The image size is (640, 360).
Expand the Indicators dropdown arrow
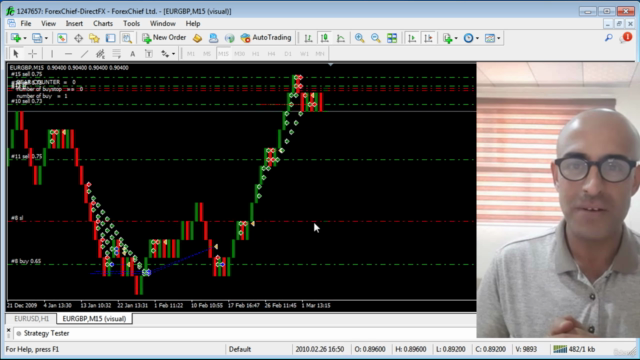click(x=456, y=38)
